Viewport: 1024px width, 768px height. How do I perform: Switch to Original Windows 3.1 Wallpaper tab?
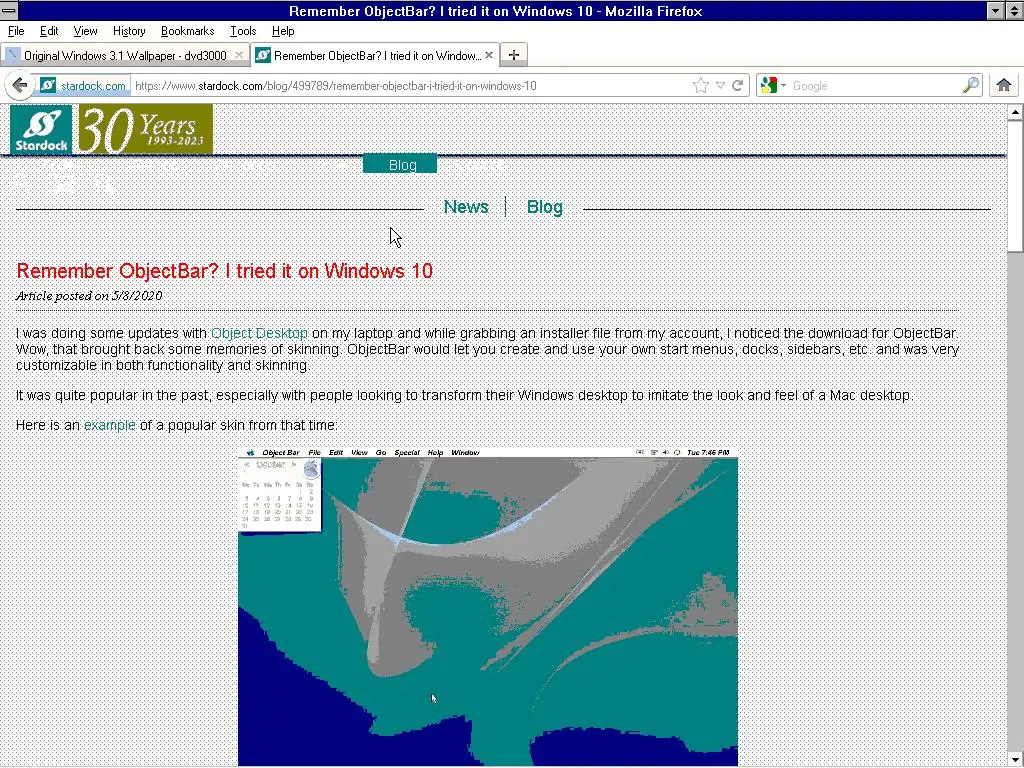125,56
